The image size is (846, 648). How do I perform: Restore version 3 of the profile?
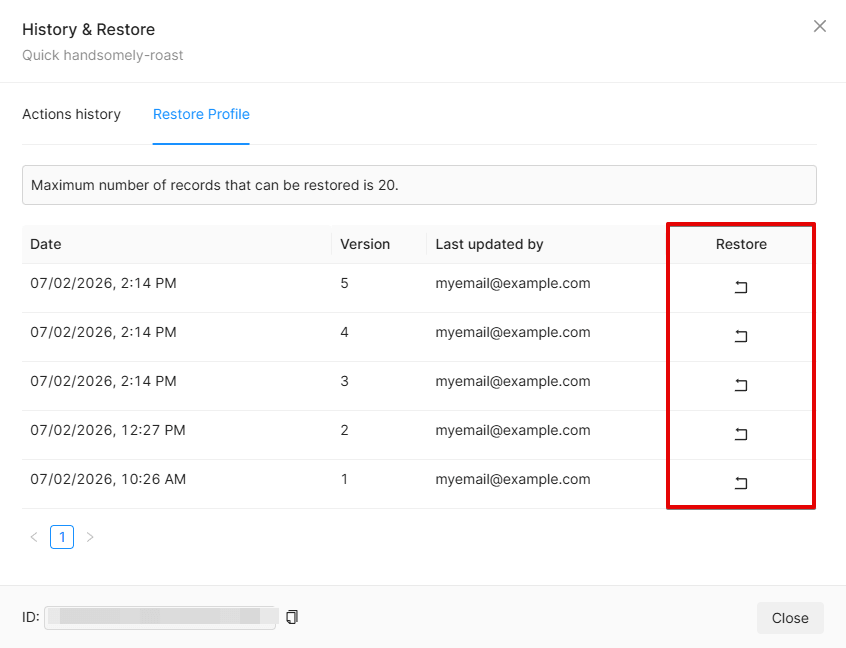(x=741, y=385)
